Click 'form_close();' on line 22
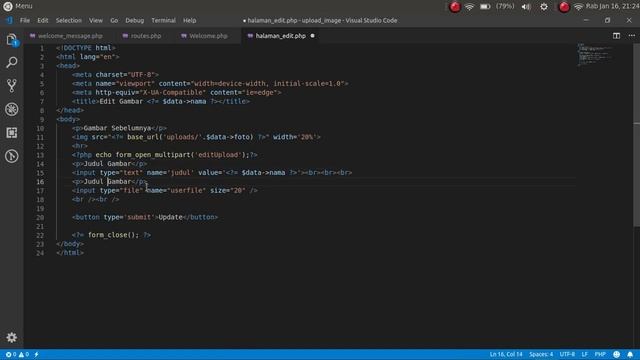 [x=113, y=235]
